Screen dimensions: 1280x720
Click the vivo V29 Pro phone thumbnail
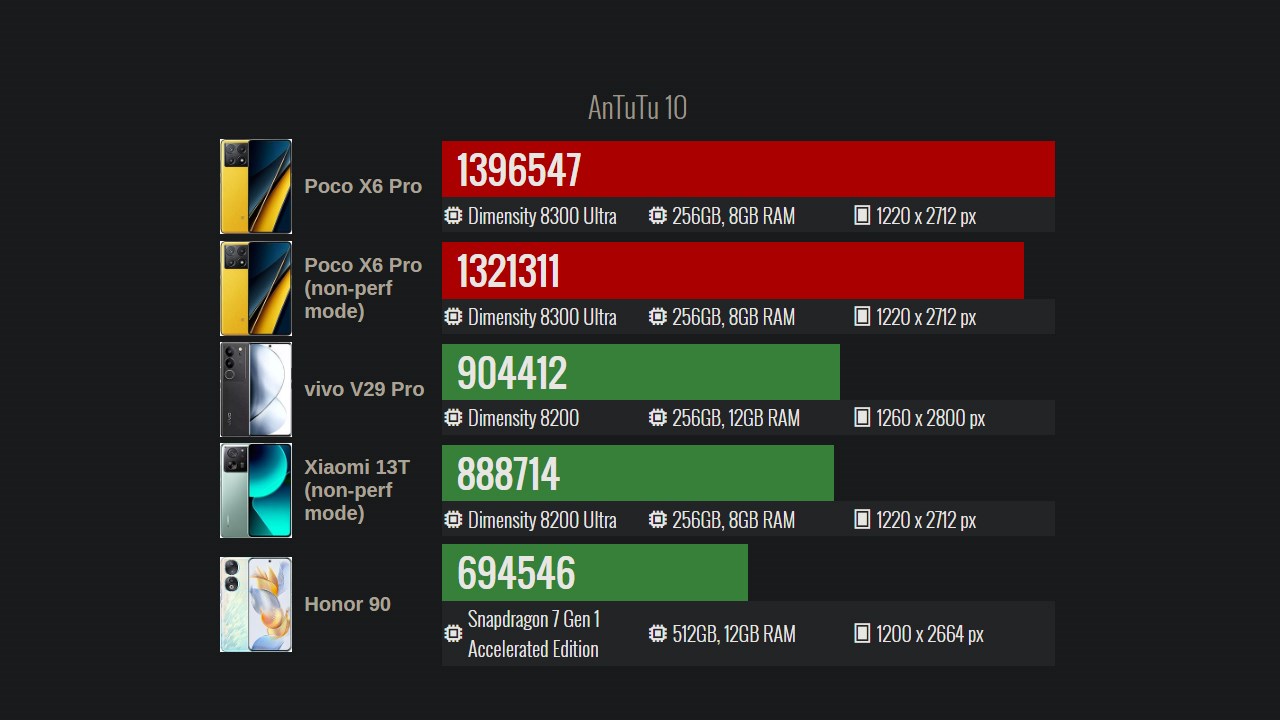[256, 389]
